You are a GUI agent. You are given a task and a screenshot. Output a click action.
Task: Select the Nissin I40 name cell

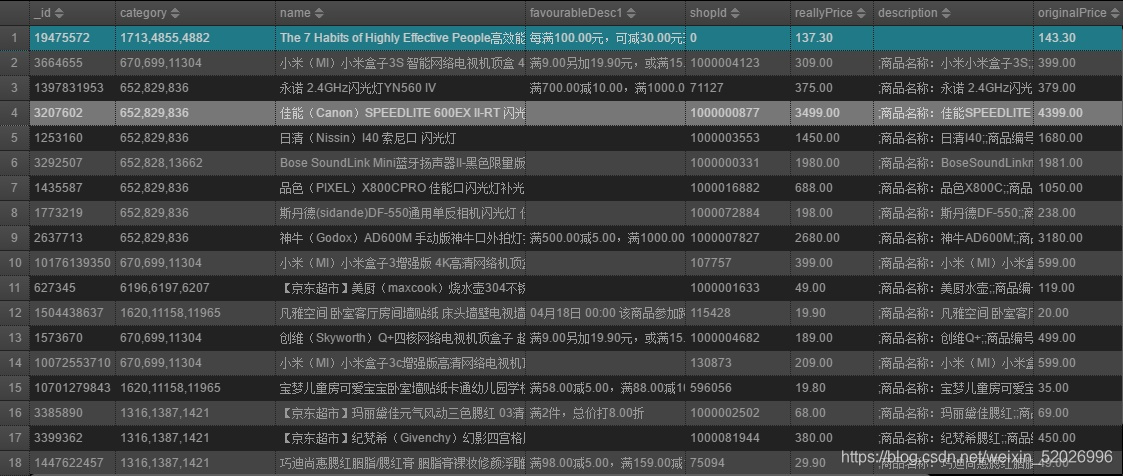click(400, 138)
